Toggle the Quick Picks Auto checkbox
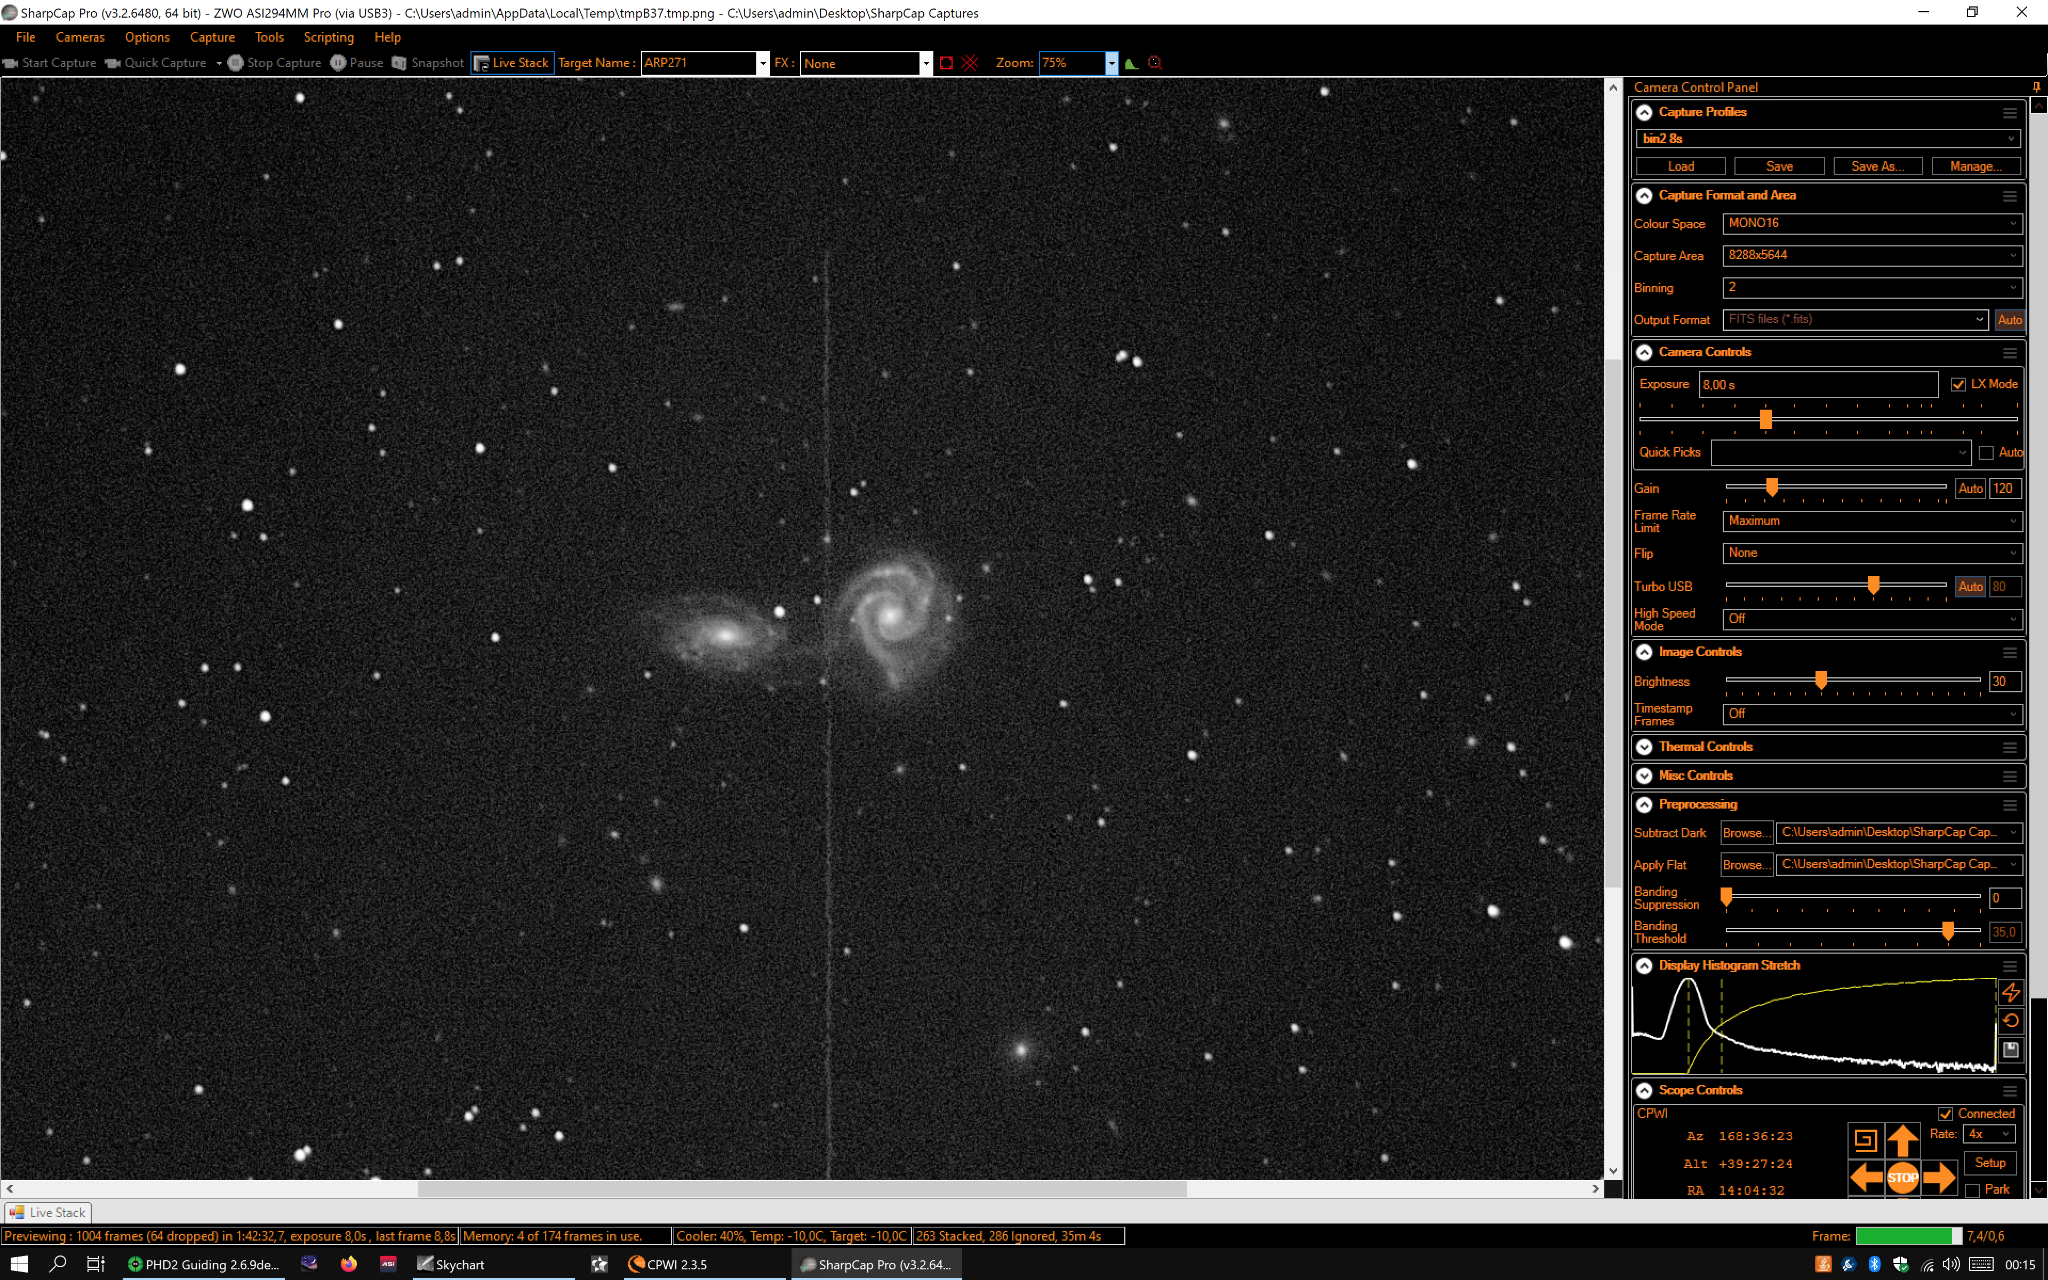The height and width of the screenshot is (1280, 2048). [x=1986, y=453]
